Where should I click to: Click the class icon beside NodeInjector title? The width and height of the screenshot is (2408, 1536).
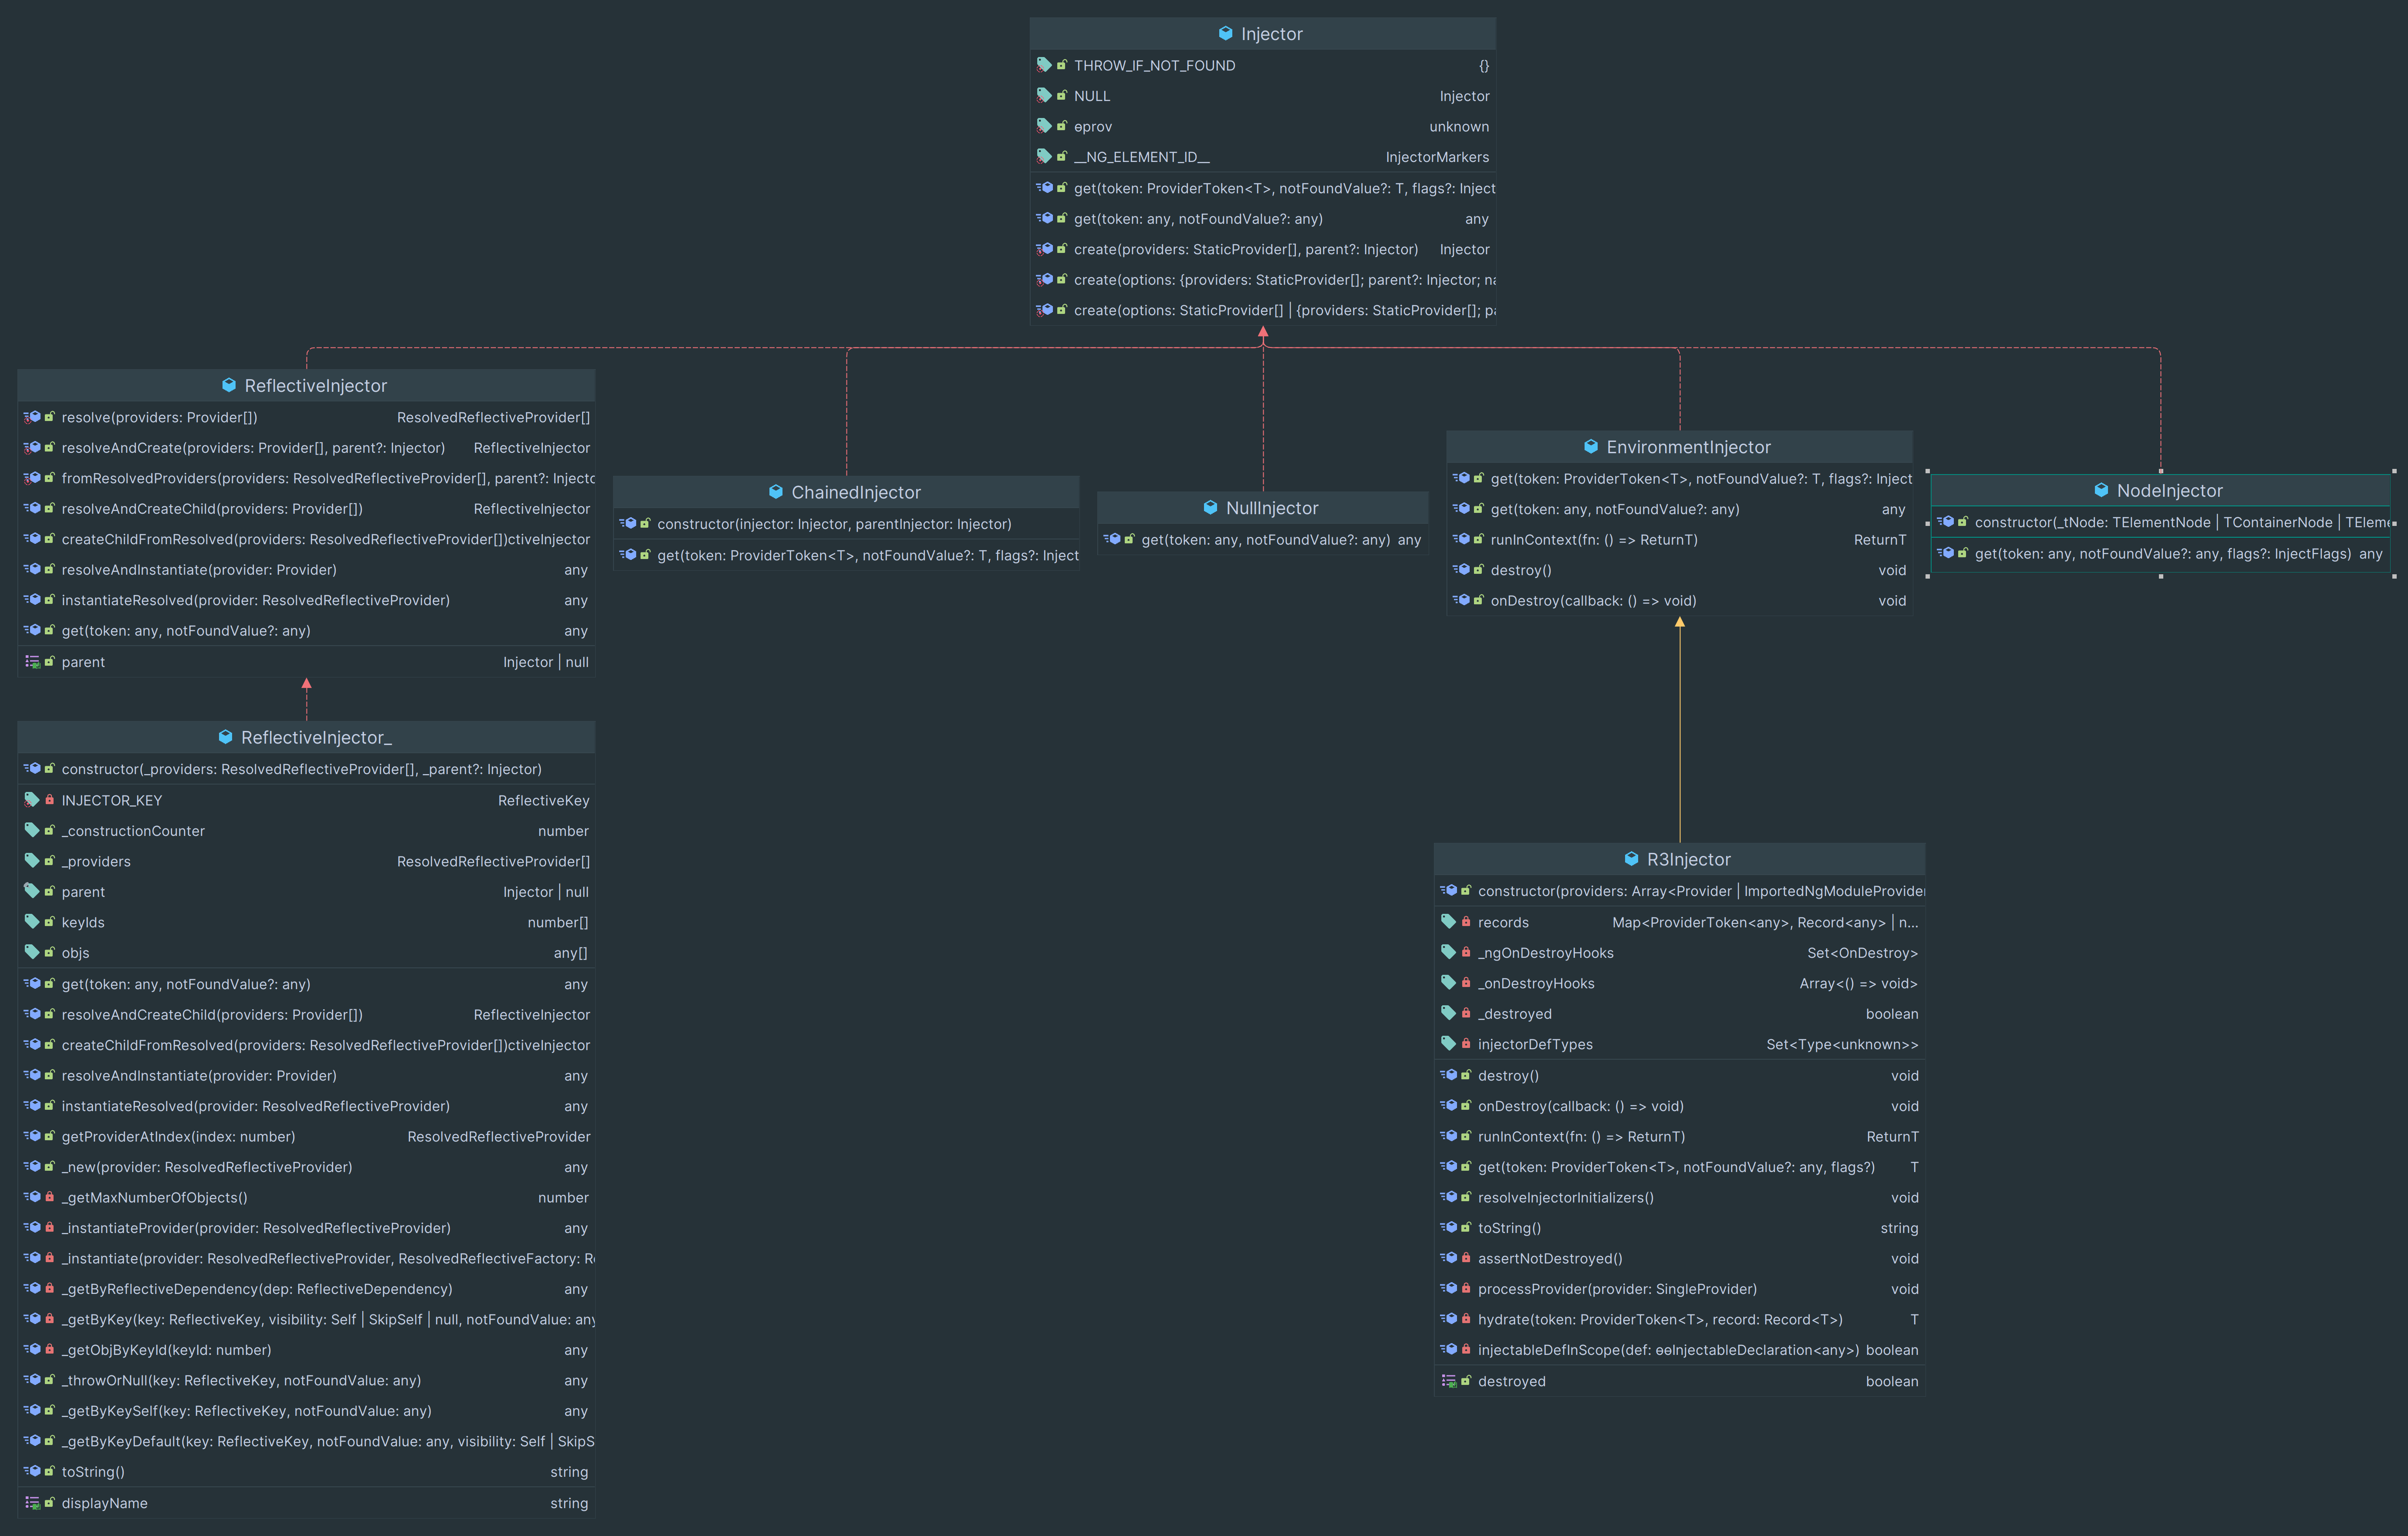[x=2101, y=490]
